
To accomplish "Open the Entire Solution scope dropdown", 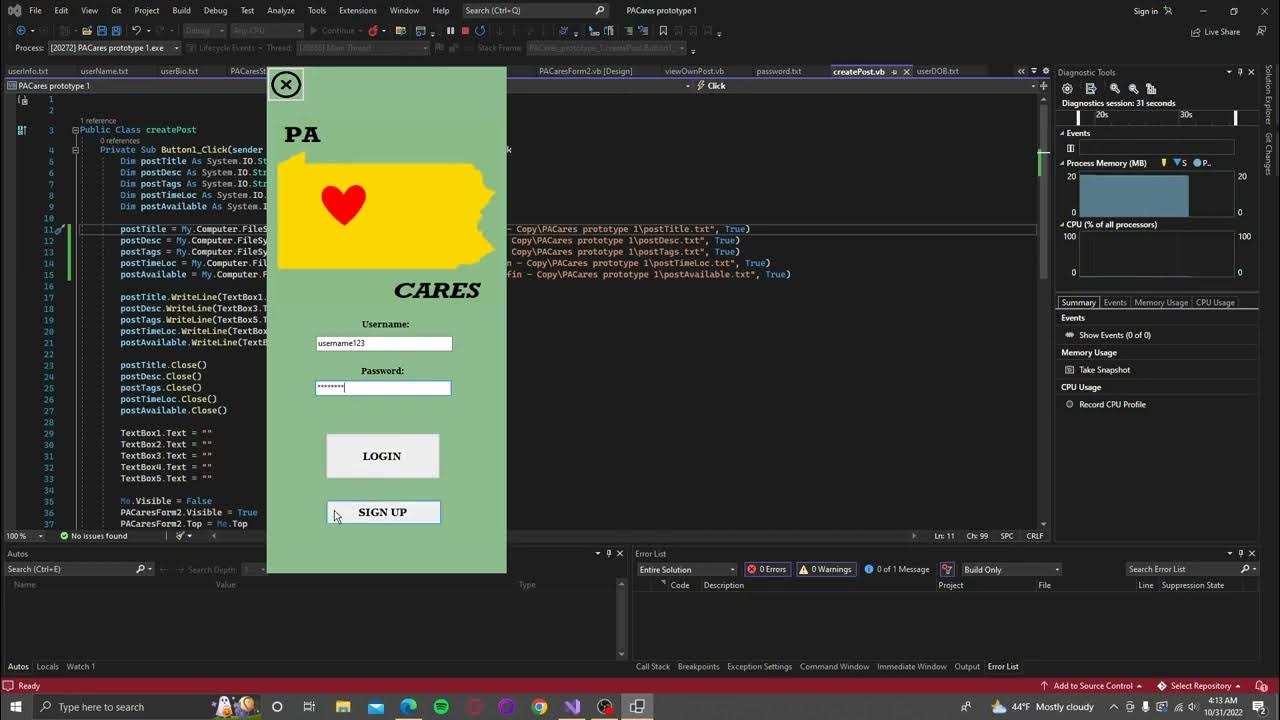I will (686, 569).
